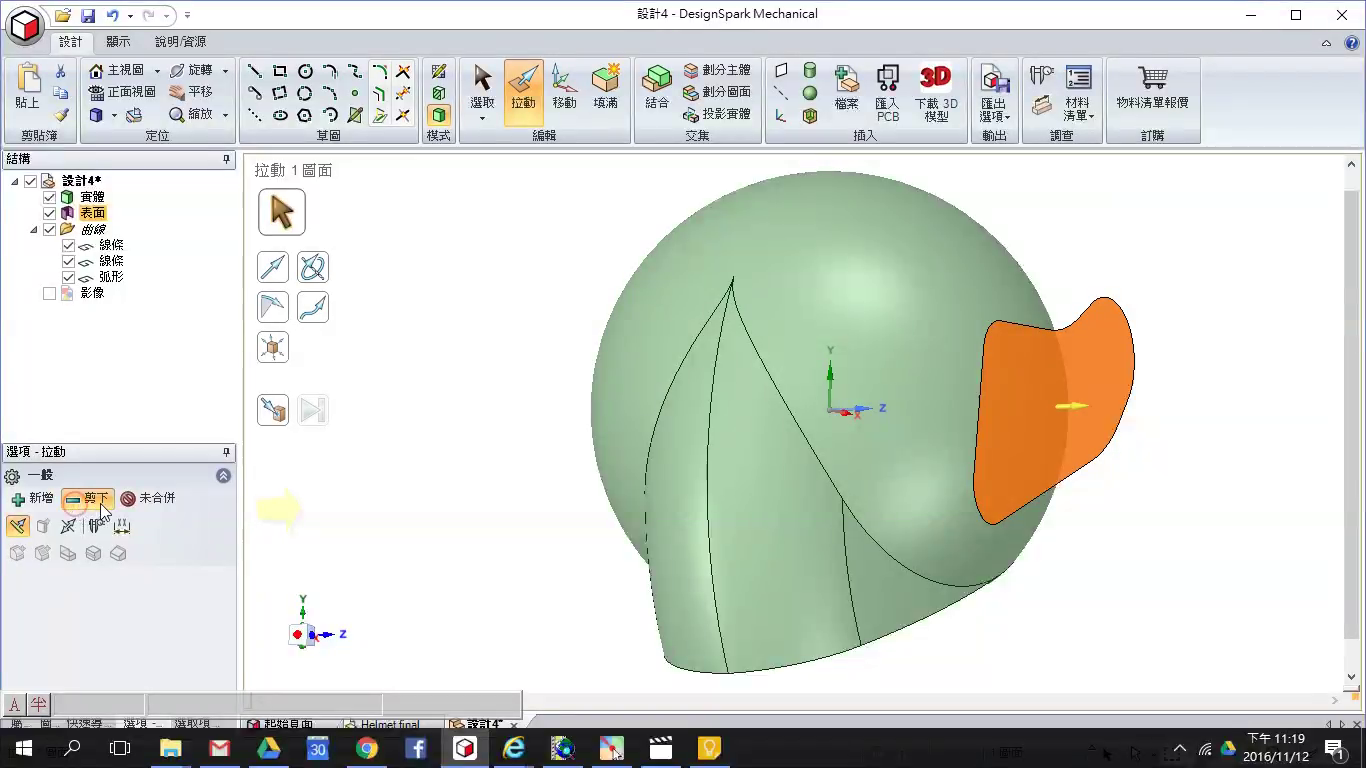Select the 線條 item above 弧形

[x=111, y=261]
